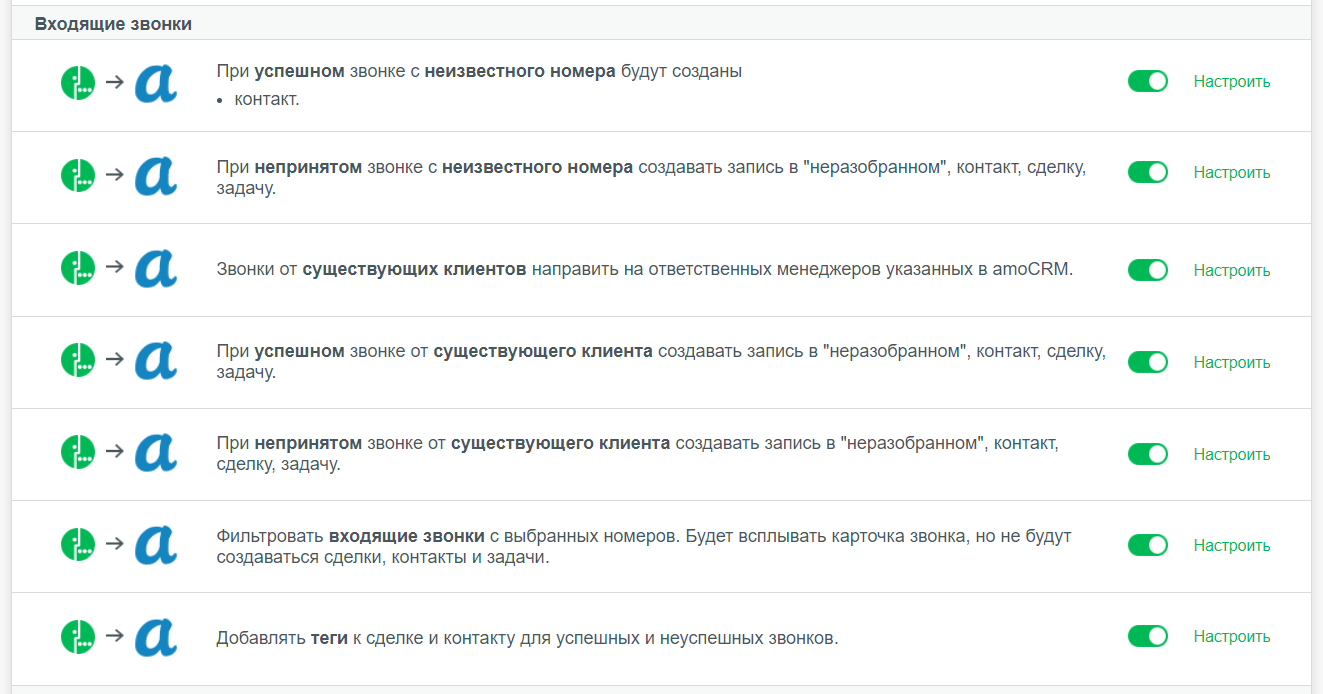This screenshot has width=1323, height=694.
Task: Click the amoCRM logo for successful existing client call
Action: 155,361
